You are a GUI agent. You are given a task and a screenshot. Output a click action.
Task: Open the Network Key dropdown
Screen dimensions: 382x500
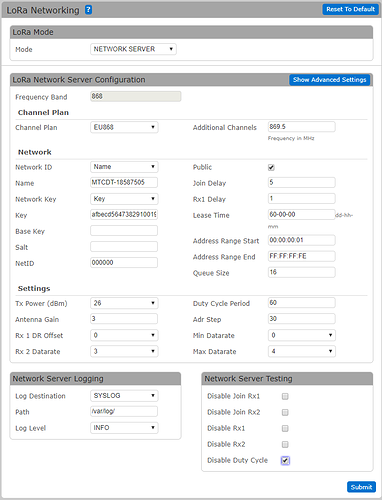pos(124,199)
